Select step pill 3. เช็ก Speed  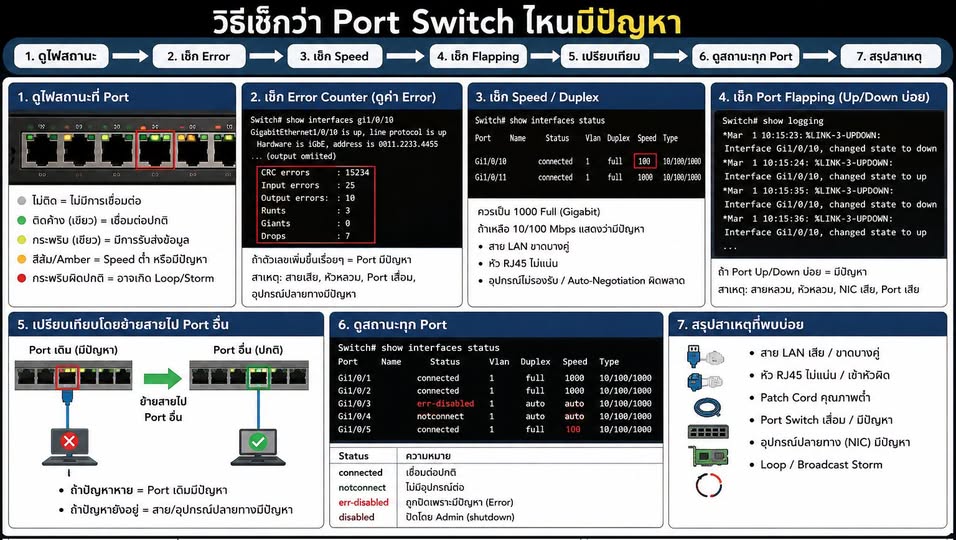[x=335, y=56]
